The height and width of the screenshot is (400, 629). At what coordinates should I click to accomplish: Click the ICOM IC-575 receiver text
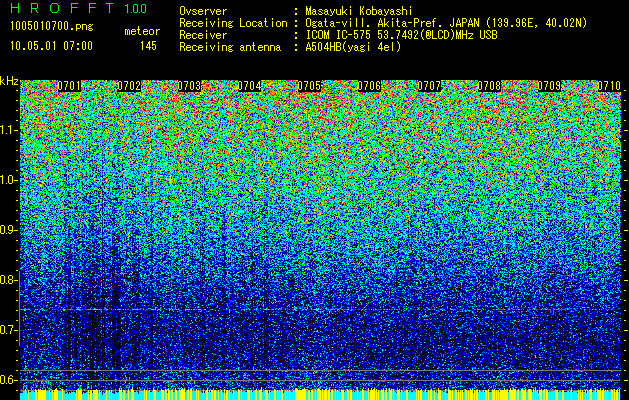[x=401, y=35]
